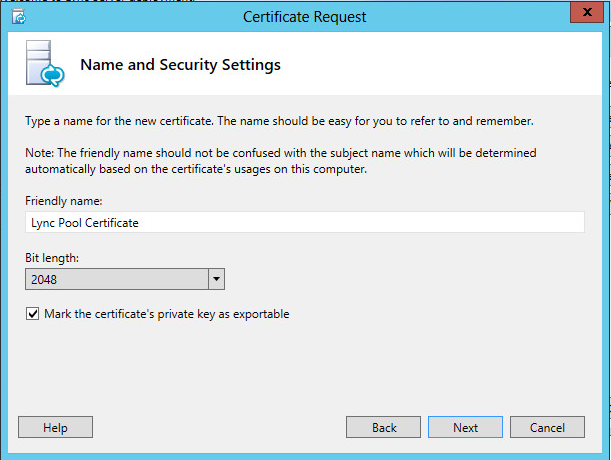The image size is (611, 460).
Task: Click the 'Mark the certificate's private key as exportable' label
Action: pos(166,314)
